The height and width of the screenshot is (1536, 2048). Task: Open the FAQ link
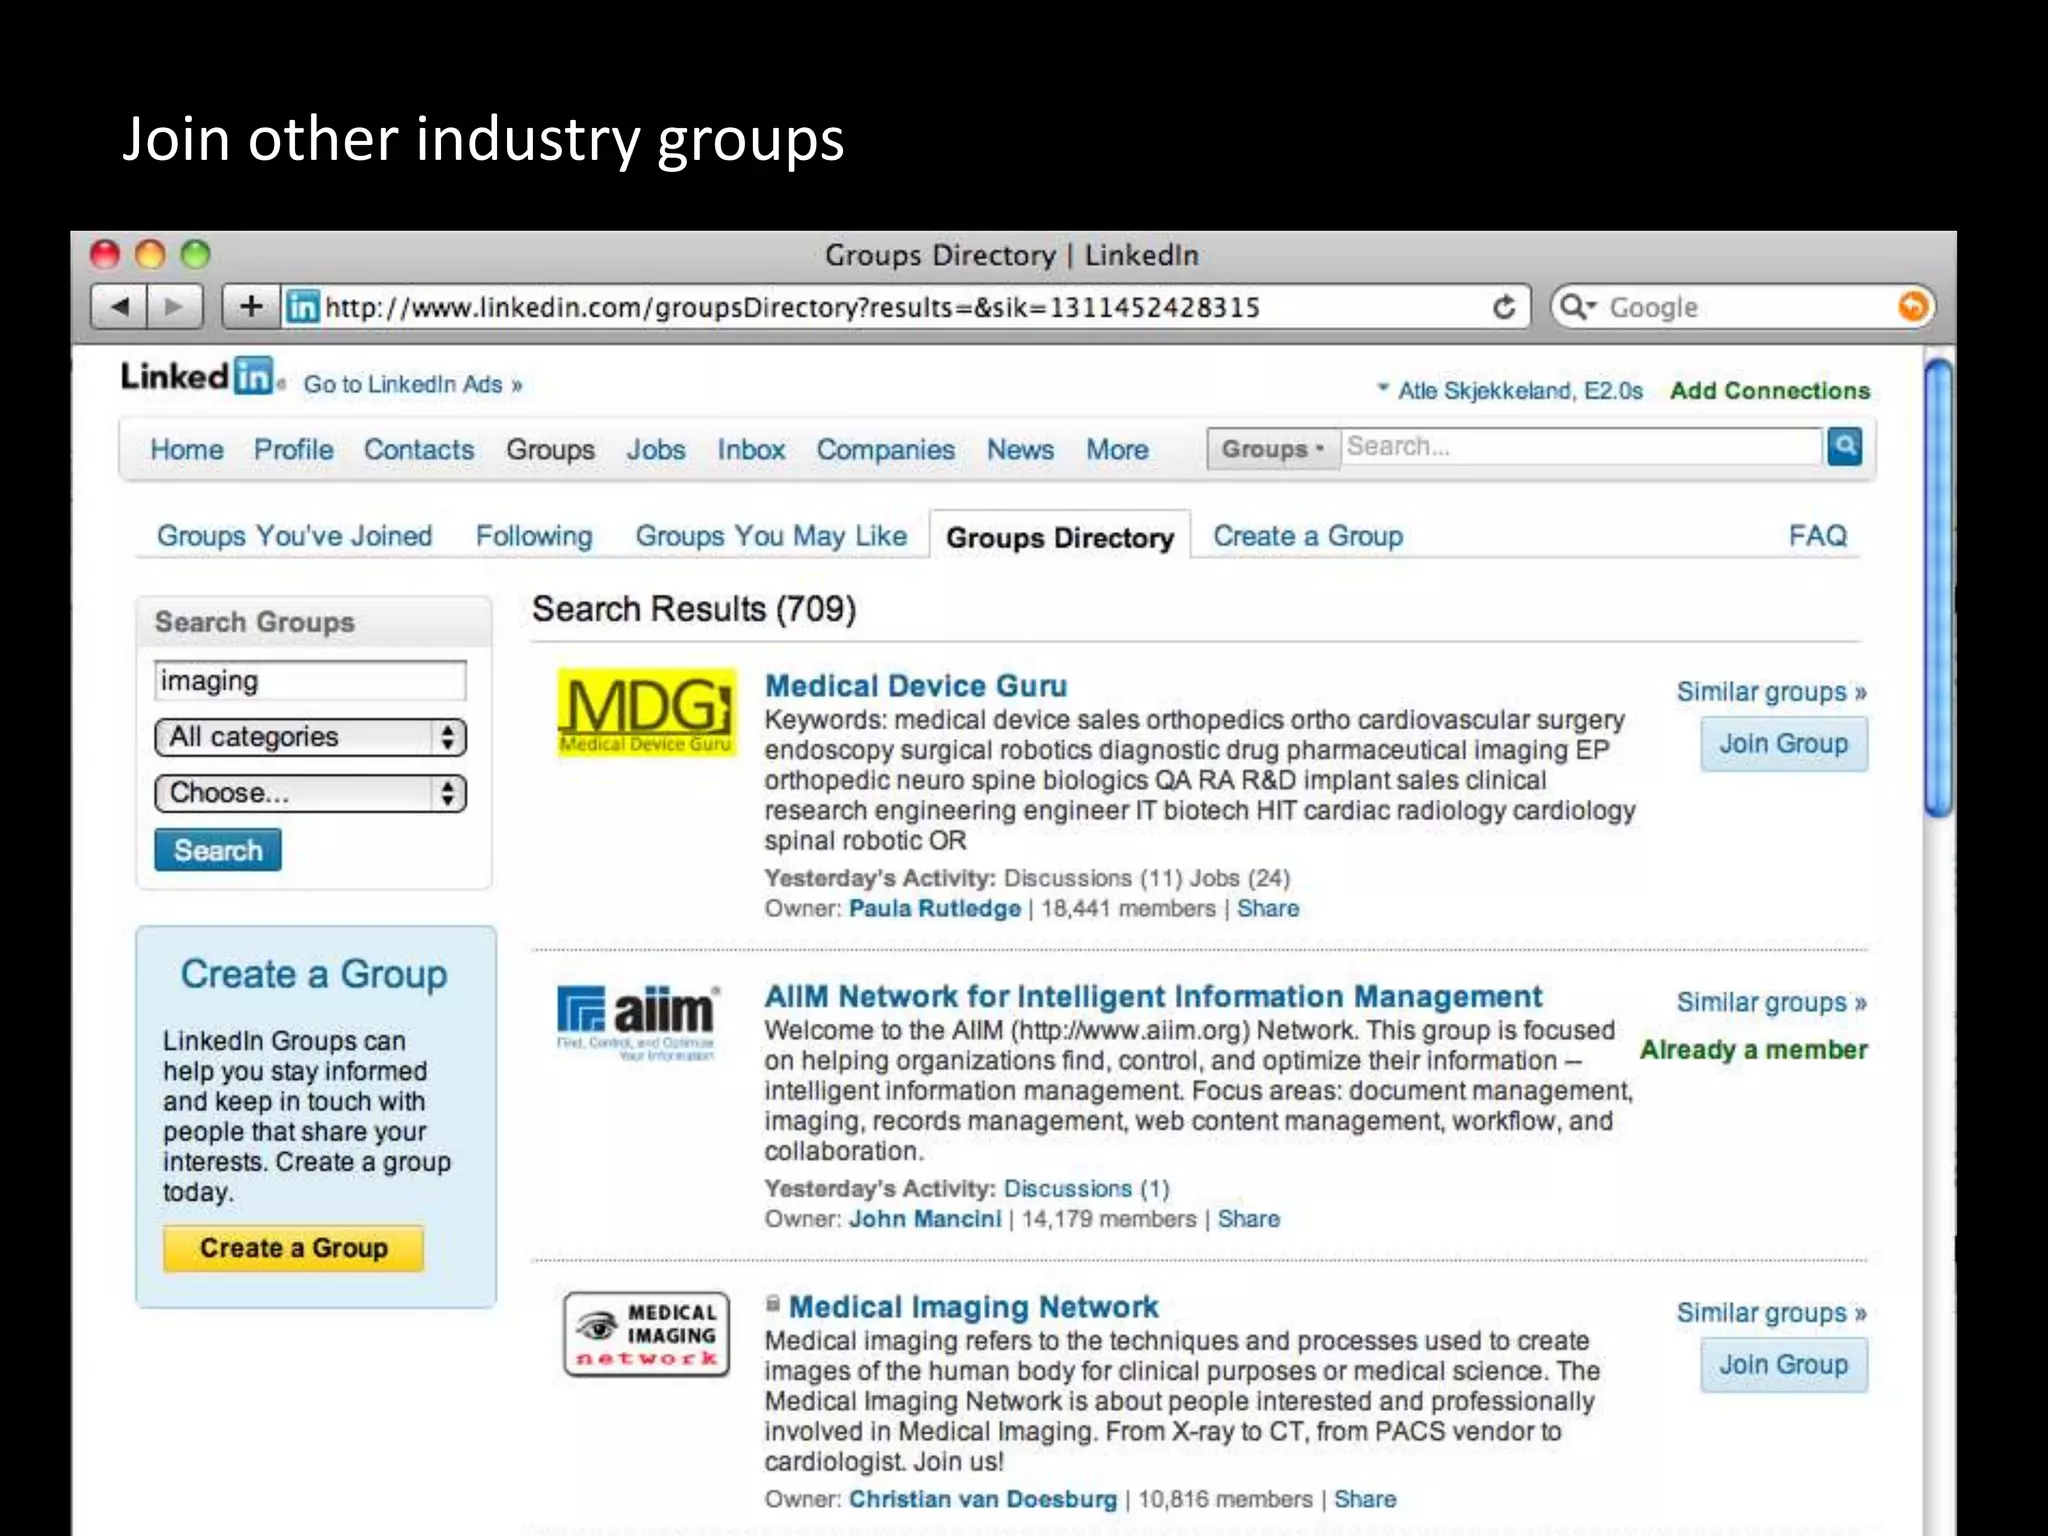[1817, 536]
